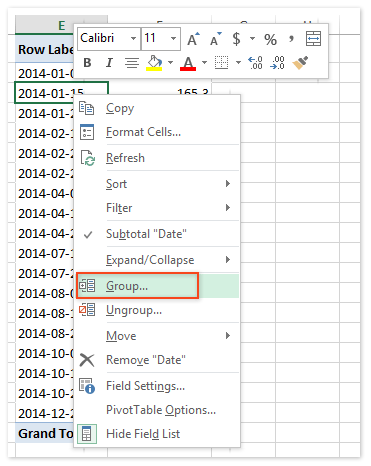Apply yellow fill color bucket
371x466 pixels.
click(154, 63)
